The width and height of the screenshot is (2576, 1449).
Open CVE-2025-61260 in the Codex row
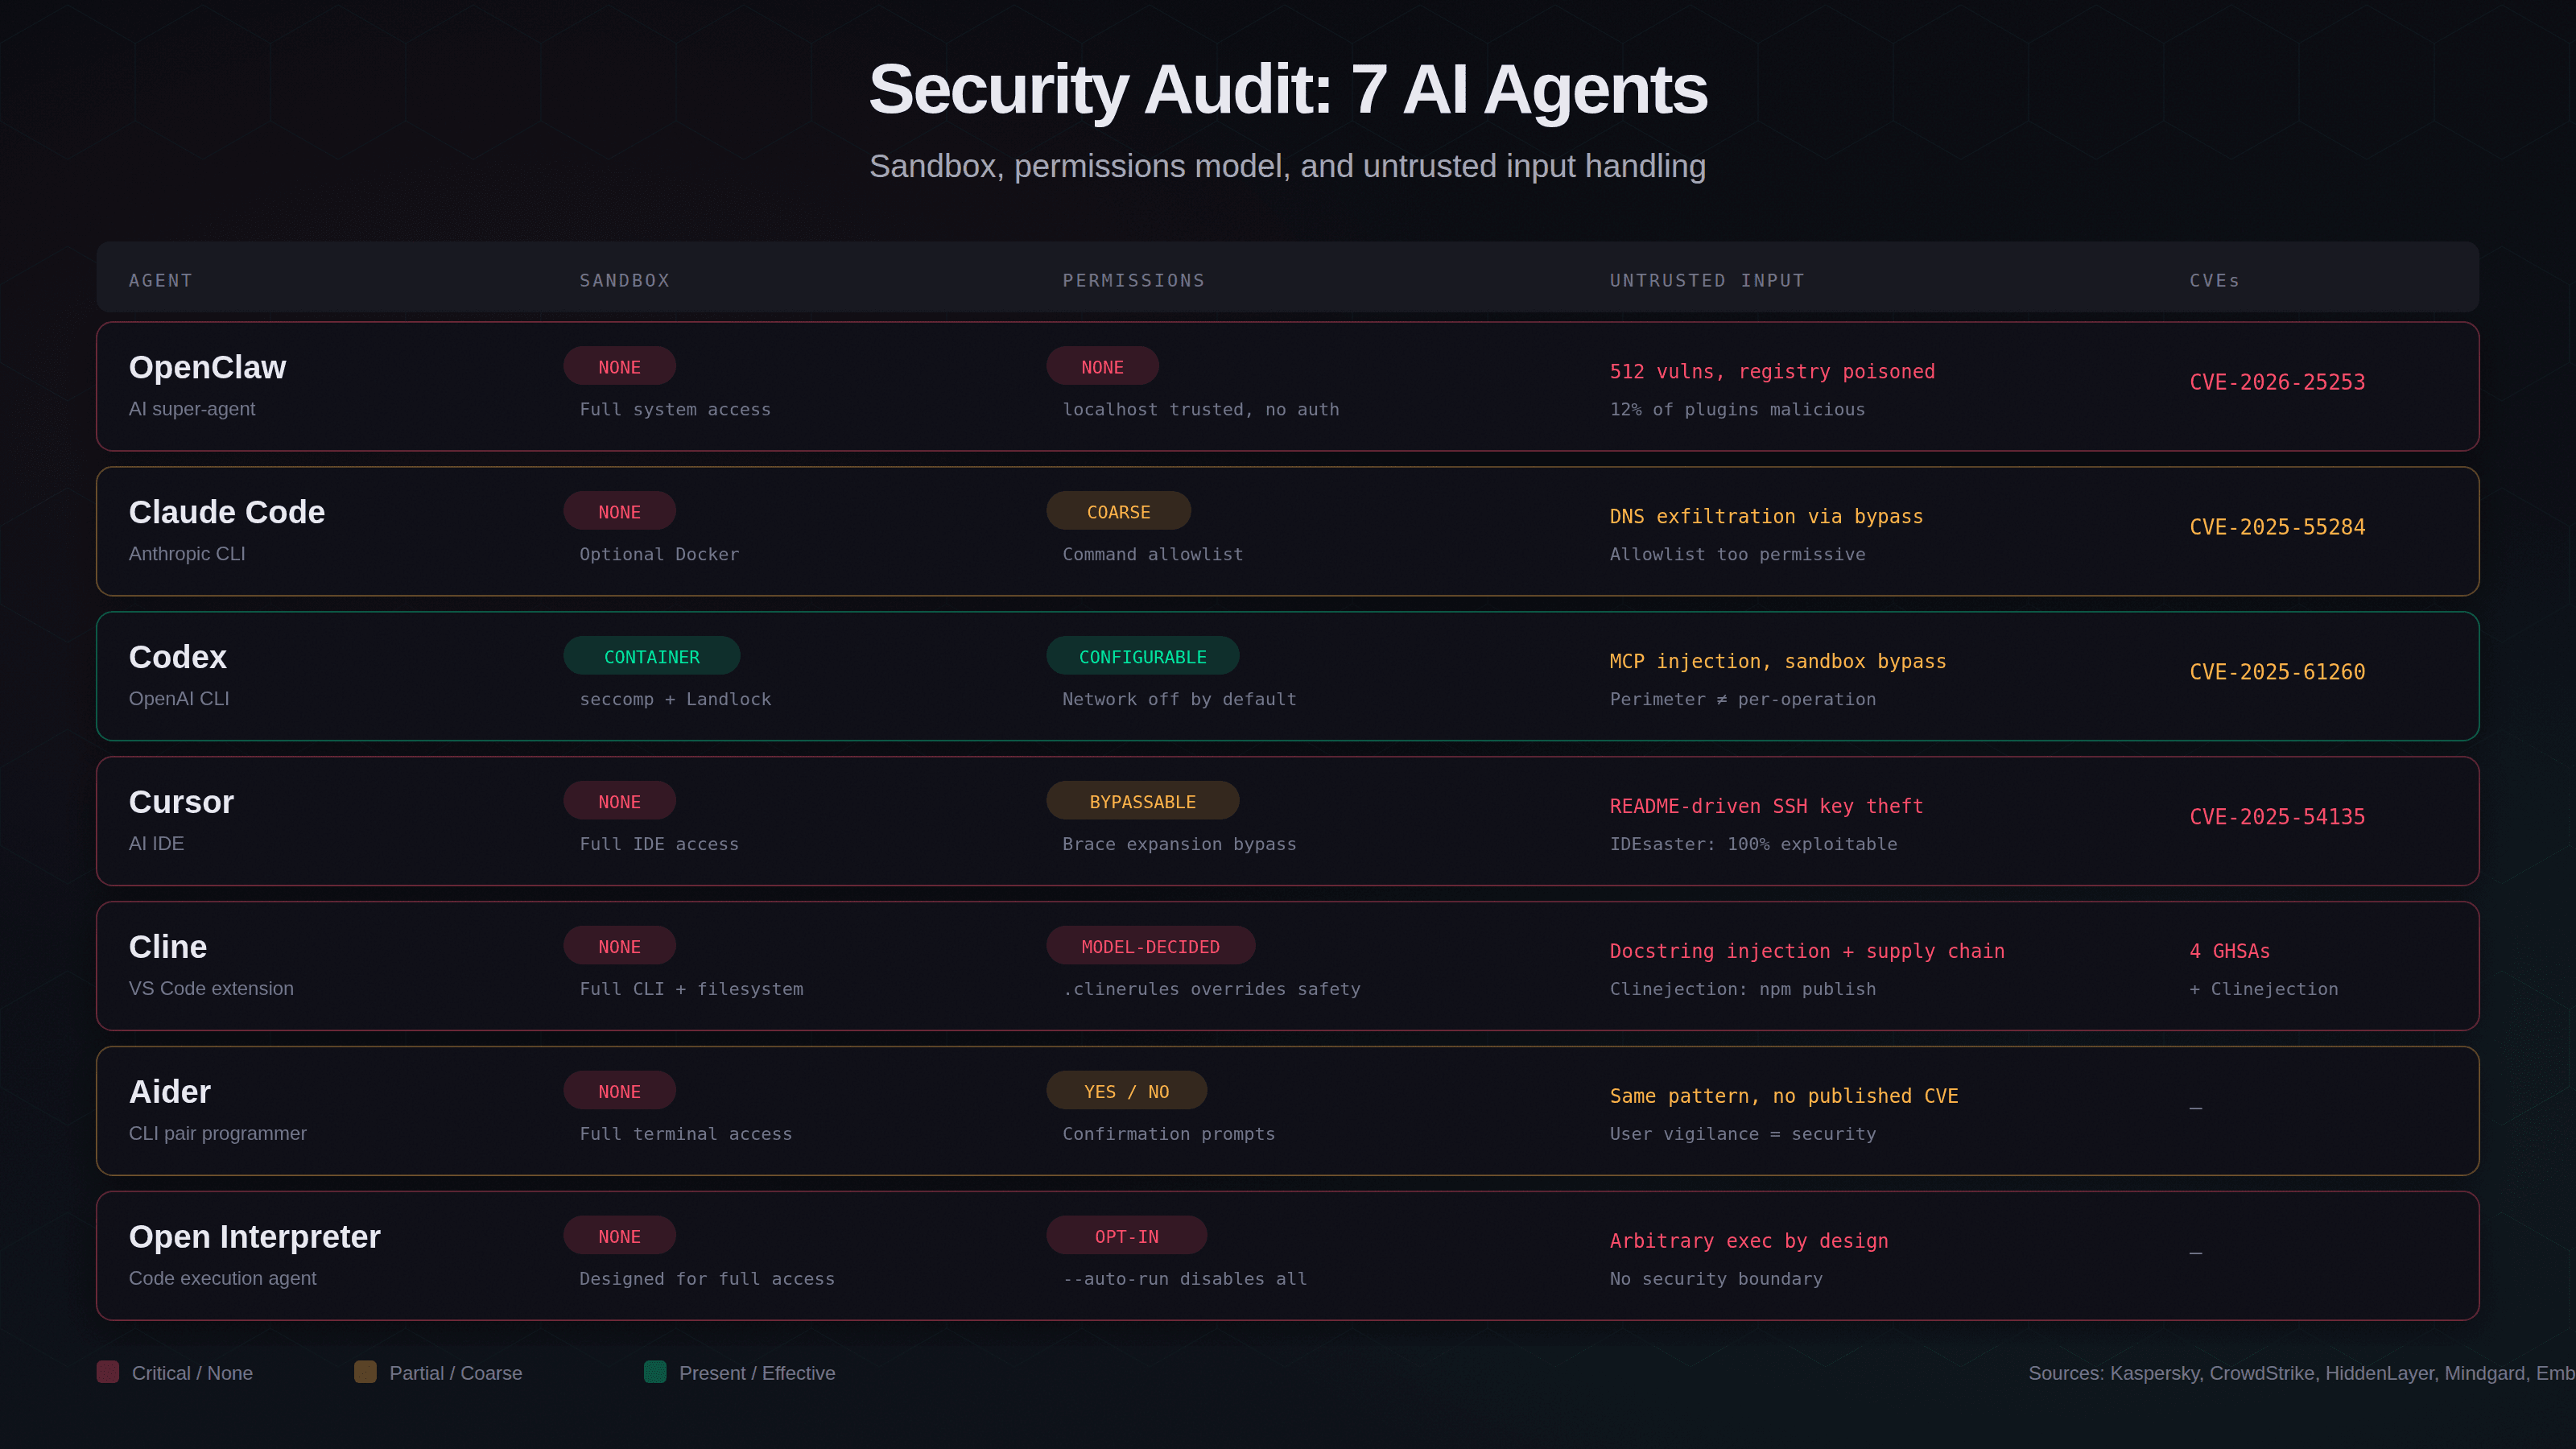pos(2277,673)
